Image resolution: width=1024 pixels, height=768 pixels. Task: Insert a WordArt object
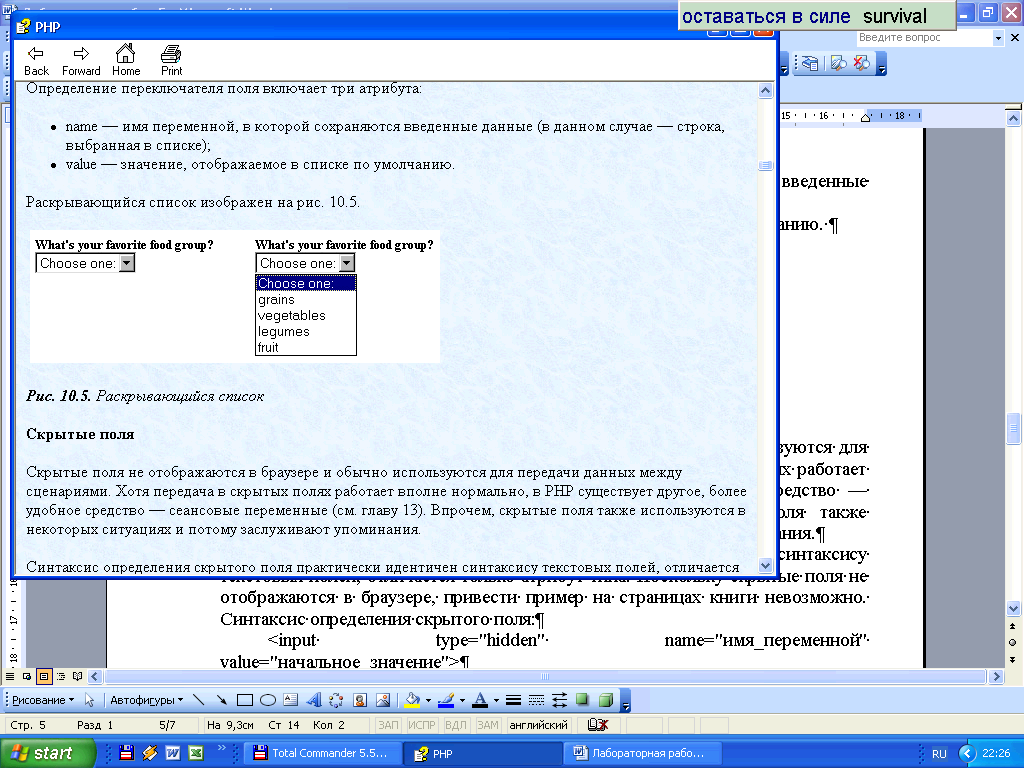(x=313, y=700)
